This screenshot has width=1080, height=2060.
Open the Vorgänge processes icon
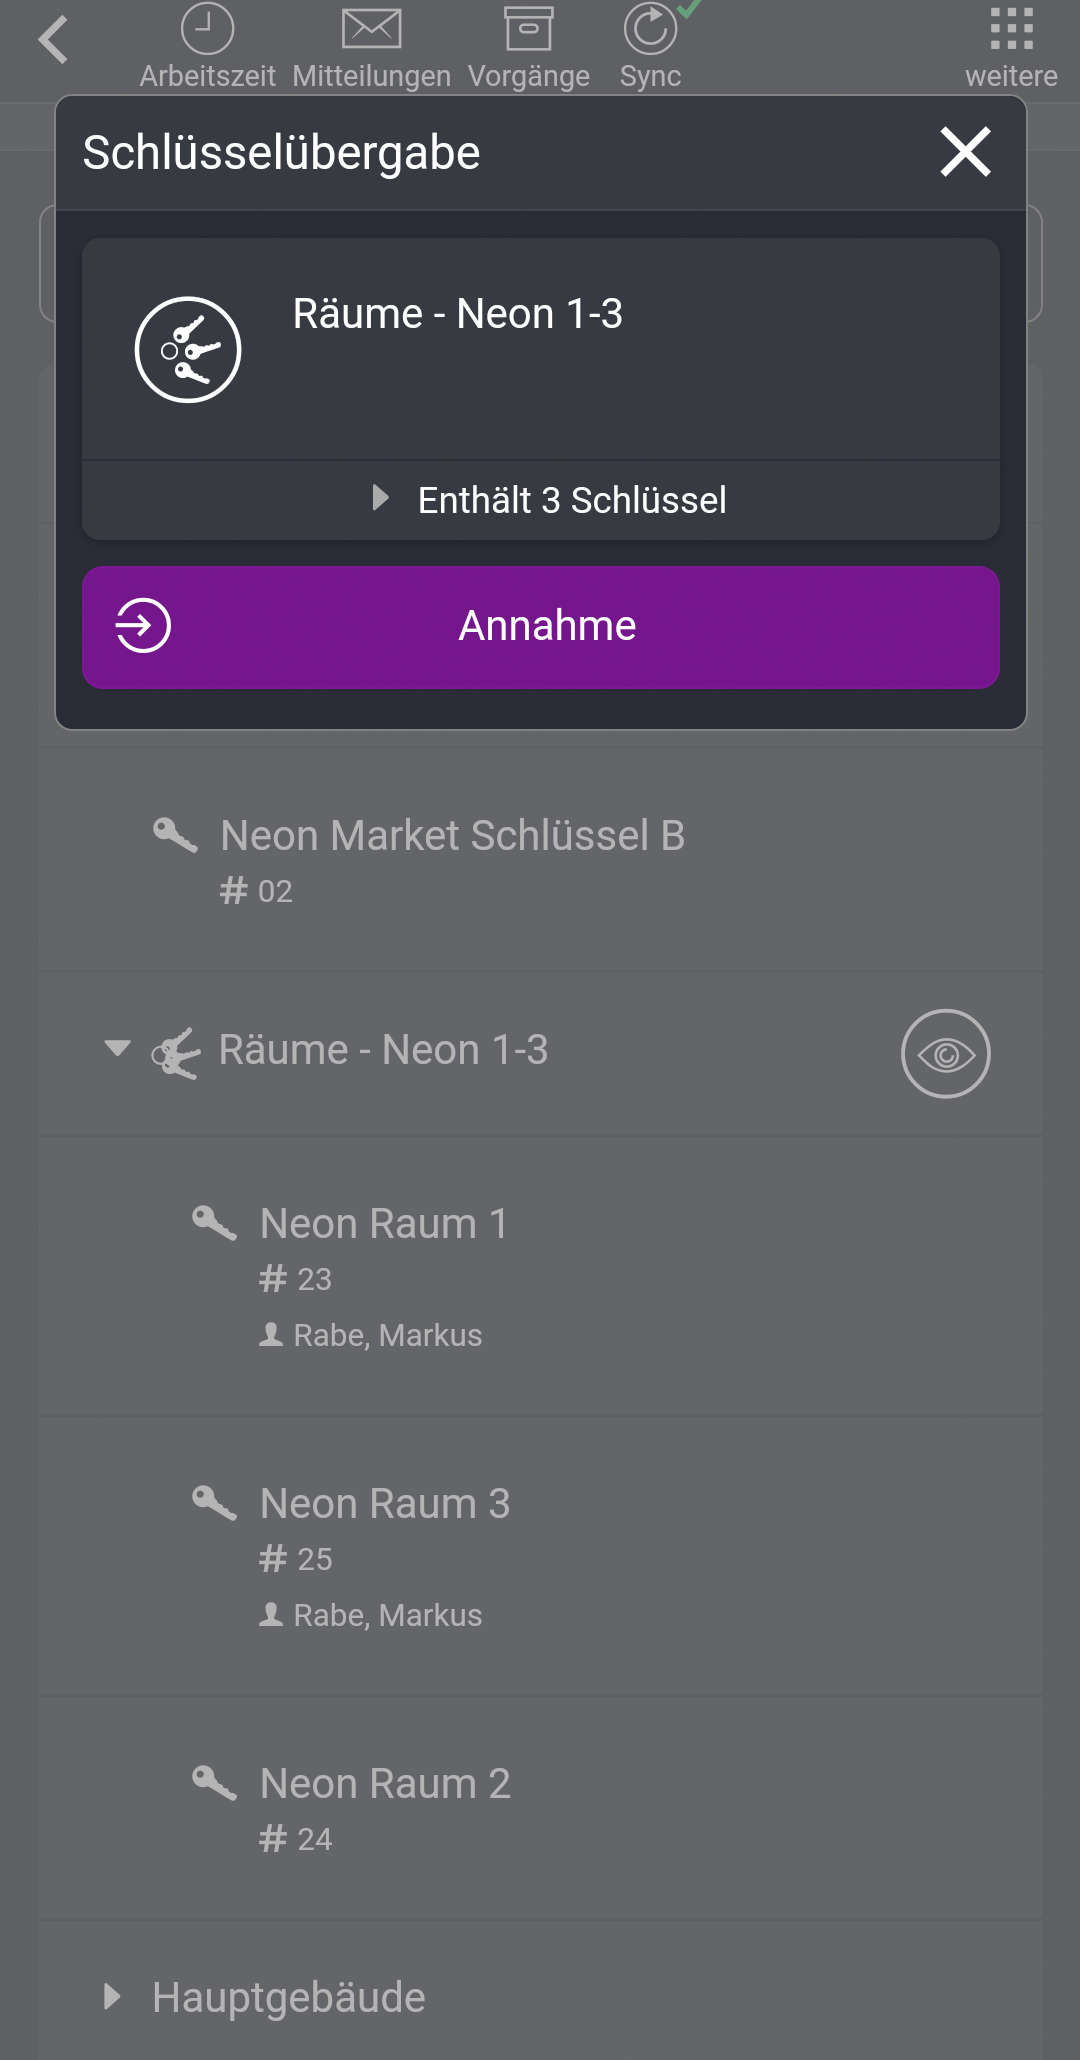point(530,28)
